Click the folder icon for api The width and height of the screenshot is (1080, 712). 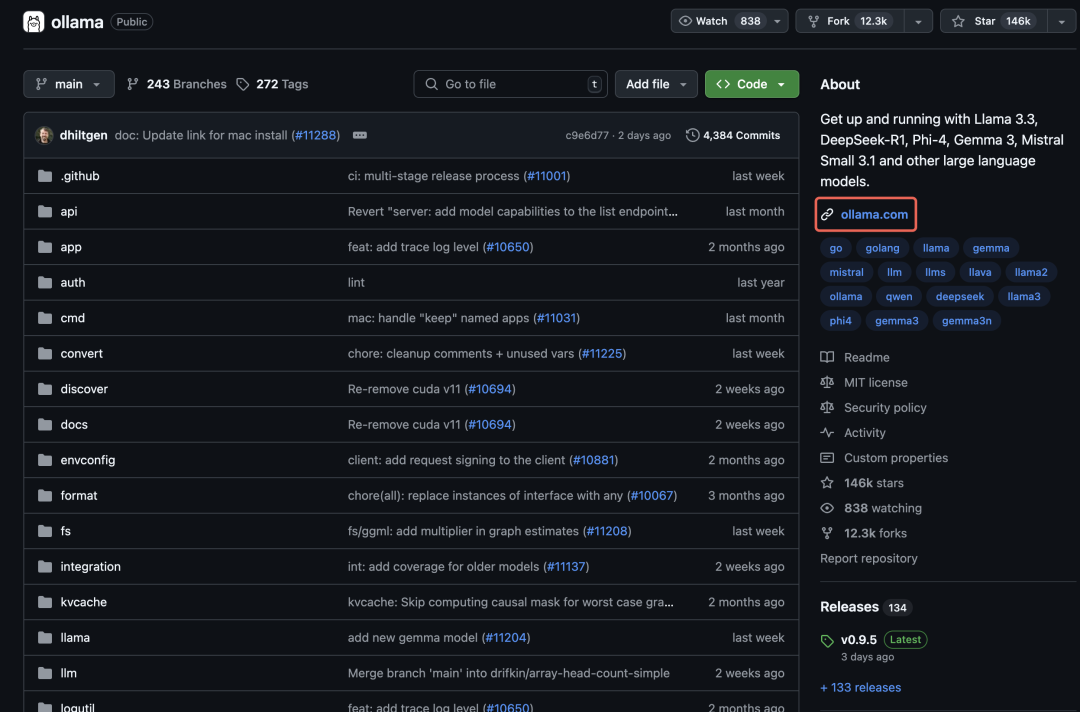tap(45, 211)
